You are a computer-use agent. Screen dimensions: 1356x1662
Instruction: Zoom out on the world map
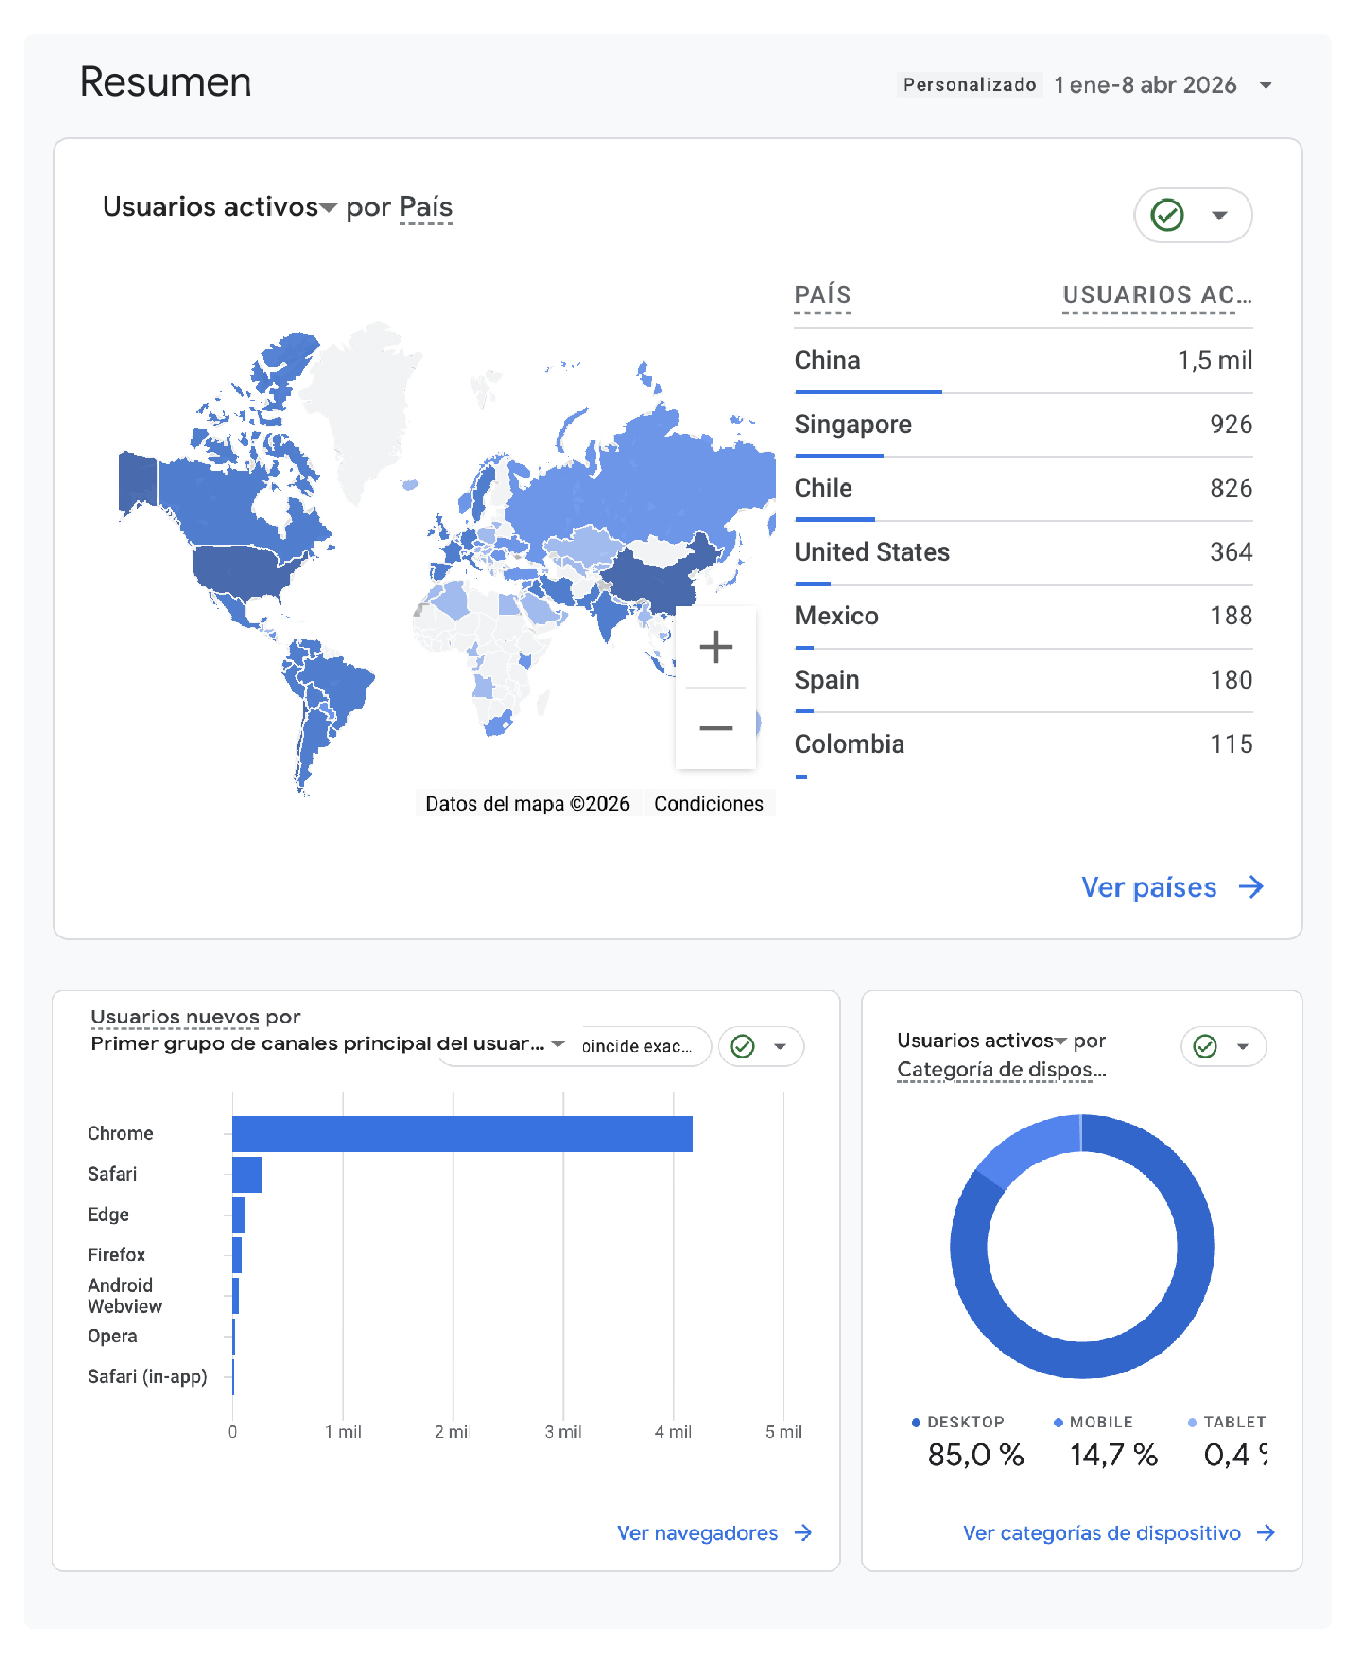click(715, 728)
